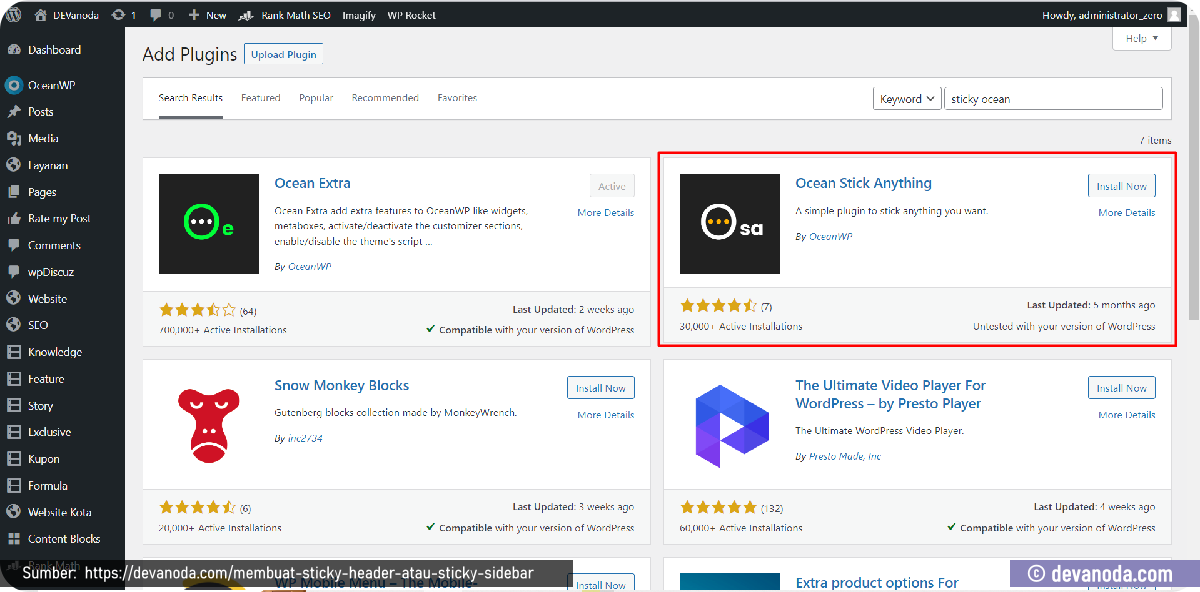Click the Rate my Post thumbs-up icon
The width and height of the screenshot is (1200, 592).
click(14, 218)
